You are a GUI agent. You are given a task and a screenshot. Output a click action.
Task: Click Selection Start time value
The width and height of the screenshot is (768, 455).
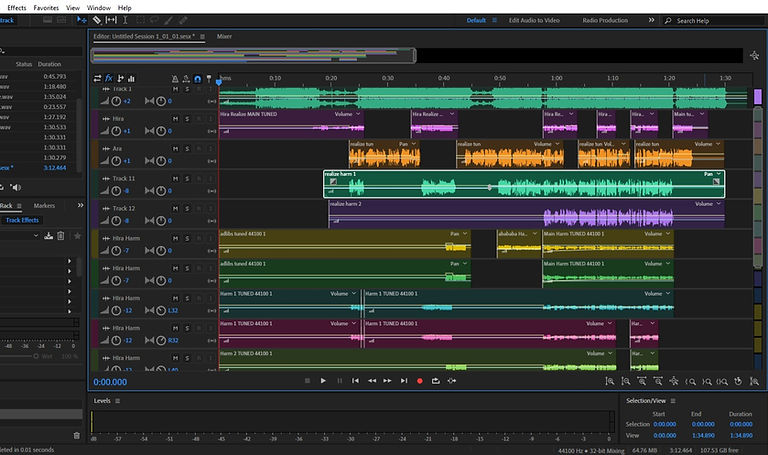(x=665, y=424)
